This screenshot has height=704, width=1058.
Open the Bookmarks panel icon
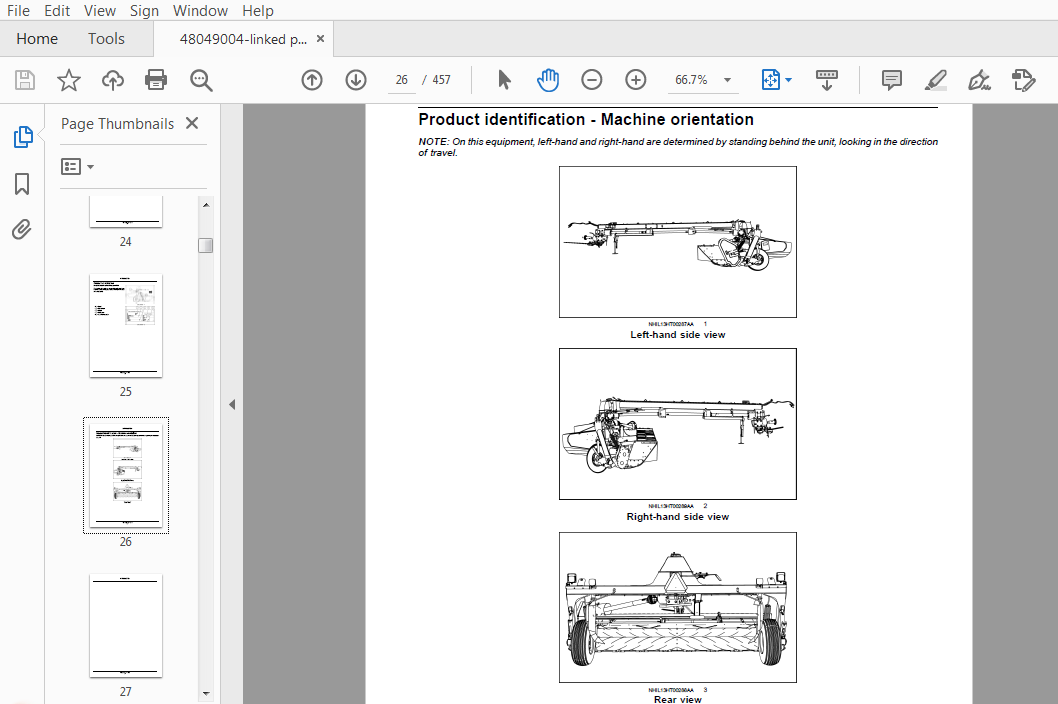22,184
